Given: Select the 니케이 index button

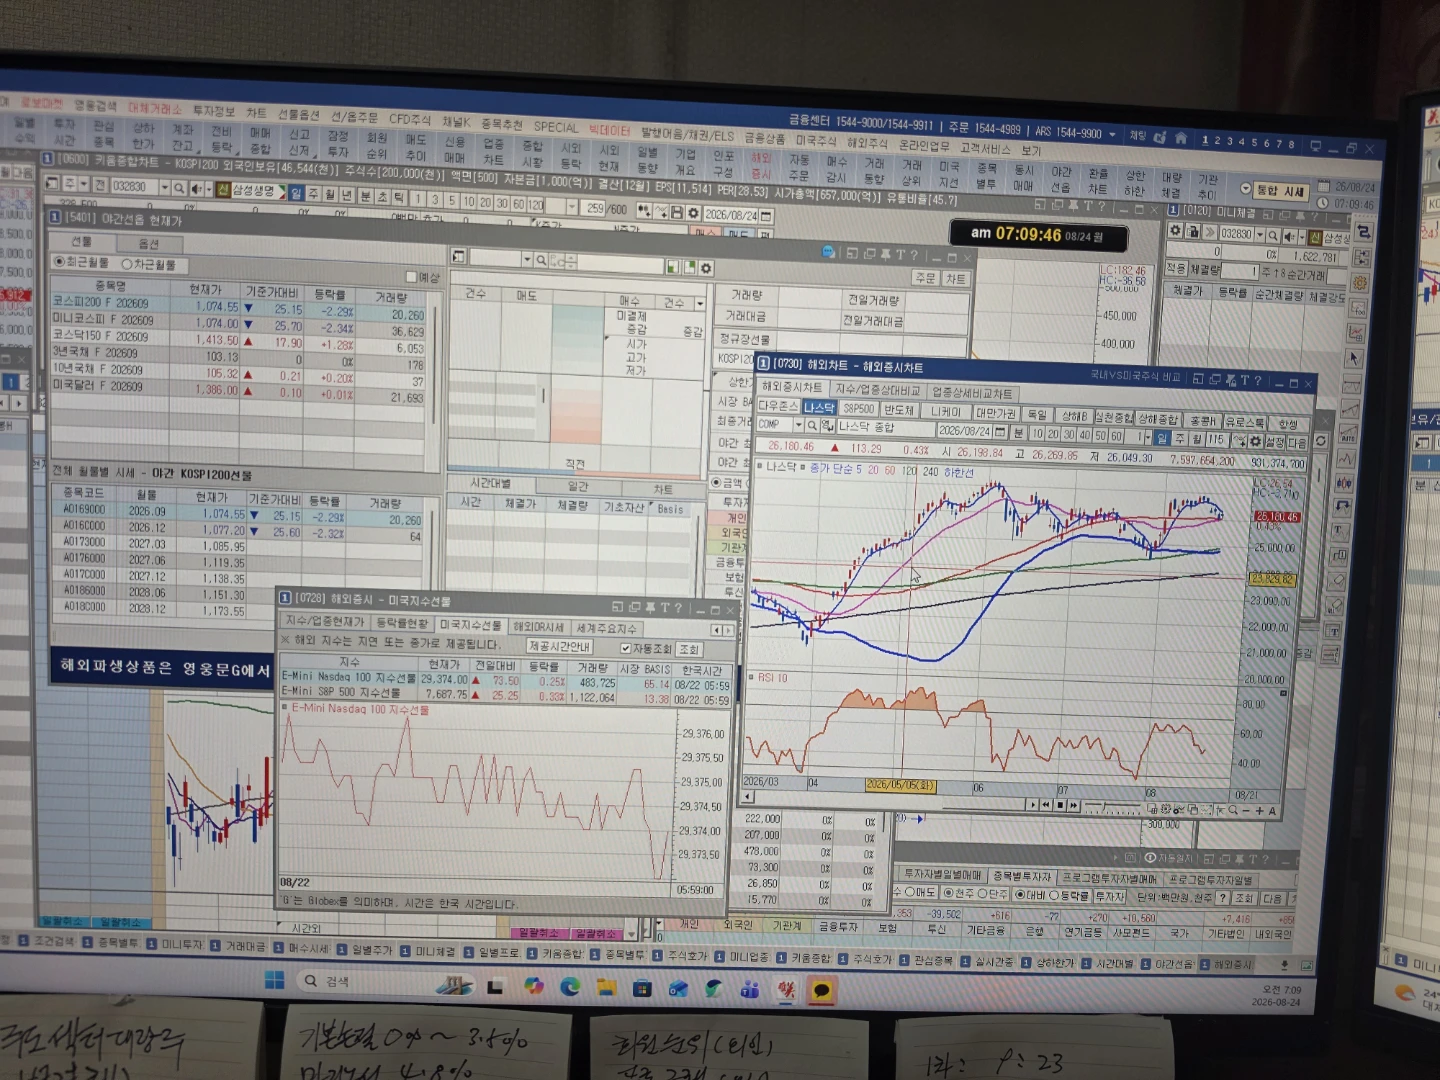Looking at the screenshot, I should 945,411.
